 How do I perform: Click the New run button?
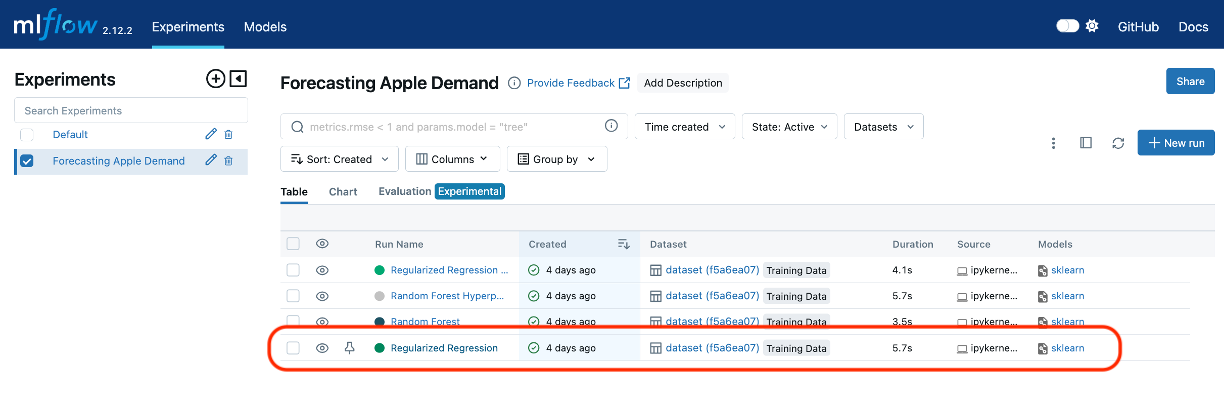[1176, 143]
